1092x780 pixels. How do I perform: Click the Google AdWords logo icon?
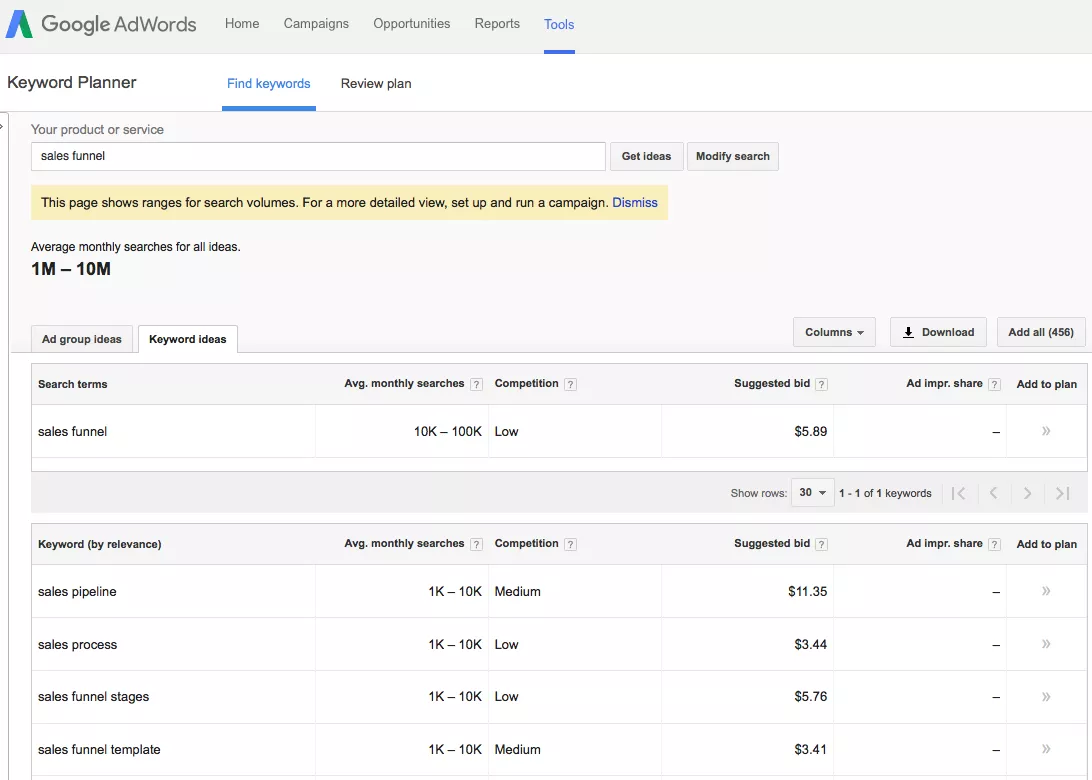[x=19, y=24]
